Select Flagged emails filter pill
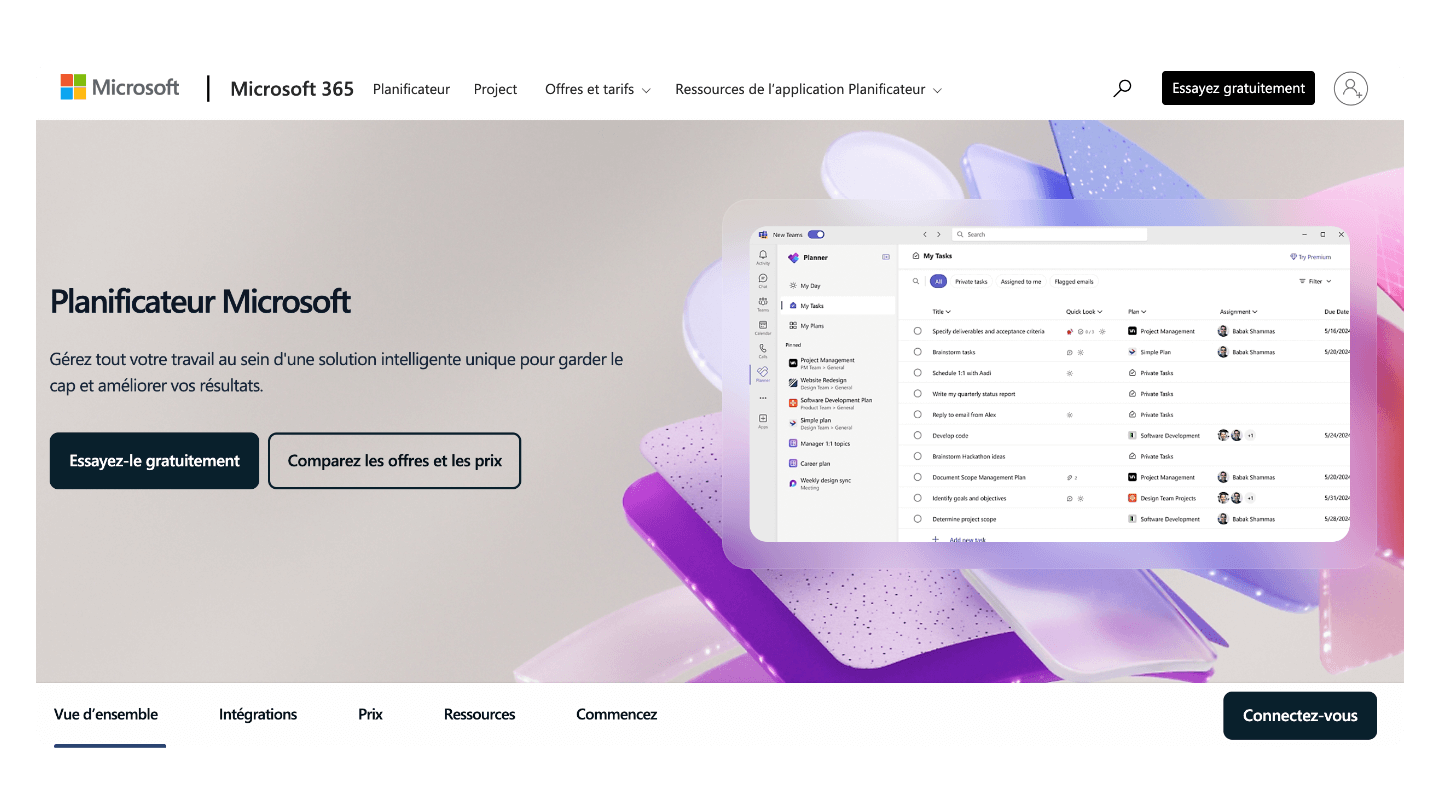Viewport: 1440px width, 810px height. click(1074, 282)
